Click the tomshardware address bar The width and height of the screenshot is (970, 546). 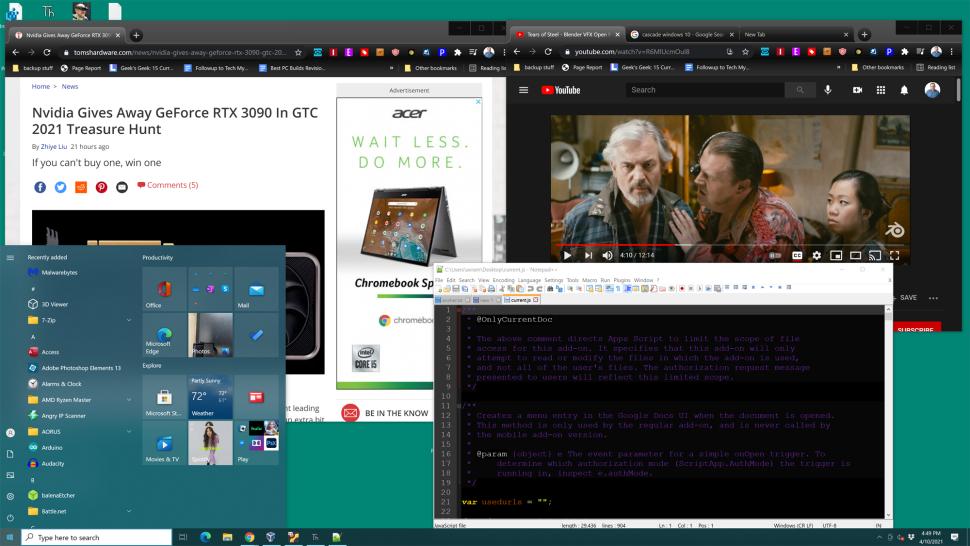pos(179,53)
